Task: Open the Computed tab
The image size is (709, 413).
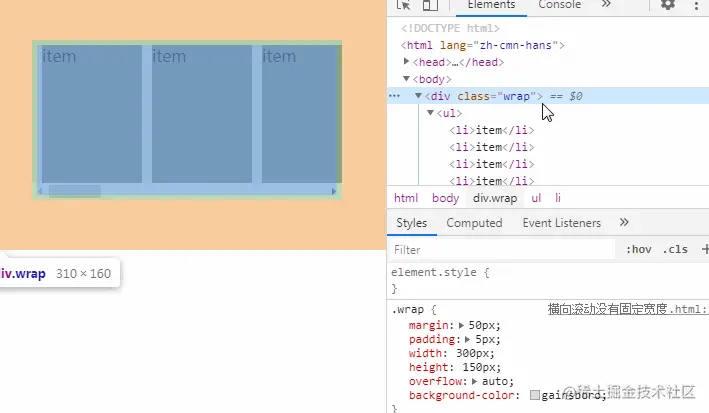Action: tap(474, 223)
